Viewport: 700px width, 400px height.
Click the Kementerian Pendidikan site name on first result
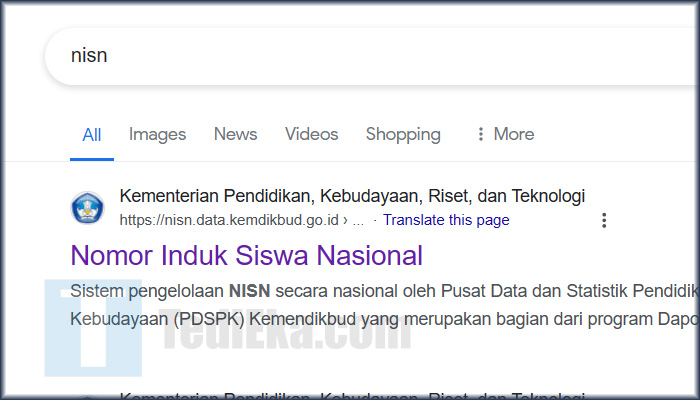[352, 196]
